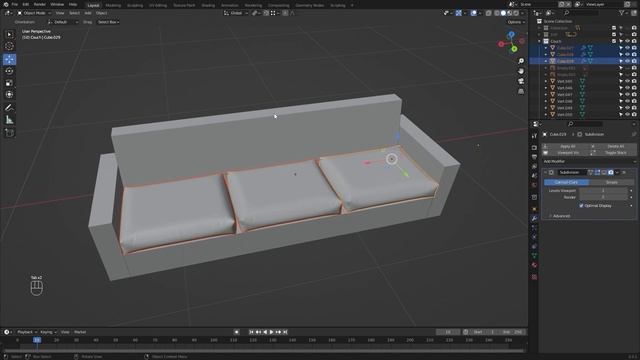The width and height of the screenshot is (640, 360).
Task: Open the View Layer properties tab
Action: (x=534, y=167)
